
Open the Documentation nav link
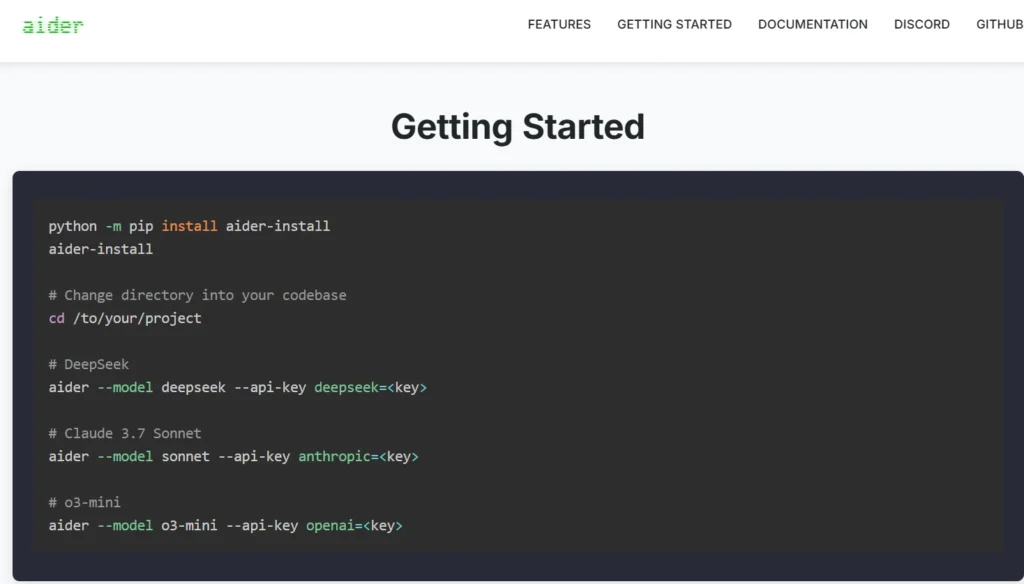[812, 24]
